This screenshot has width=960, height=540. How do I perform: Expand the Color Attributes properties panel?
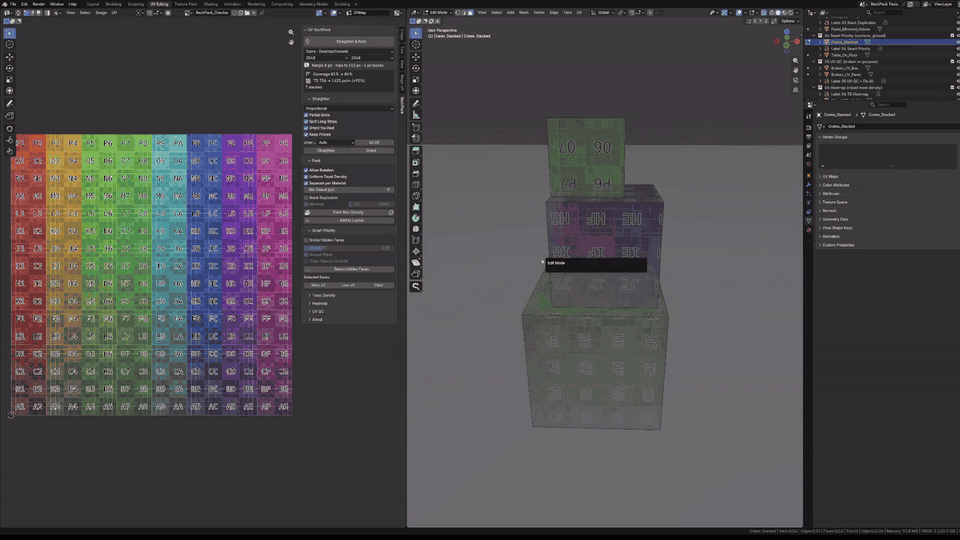pyautogui.click(x=834, y=185)
